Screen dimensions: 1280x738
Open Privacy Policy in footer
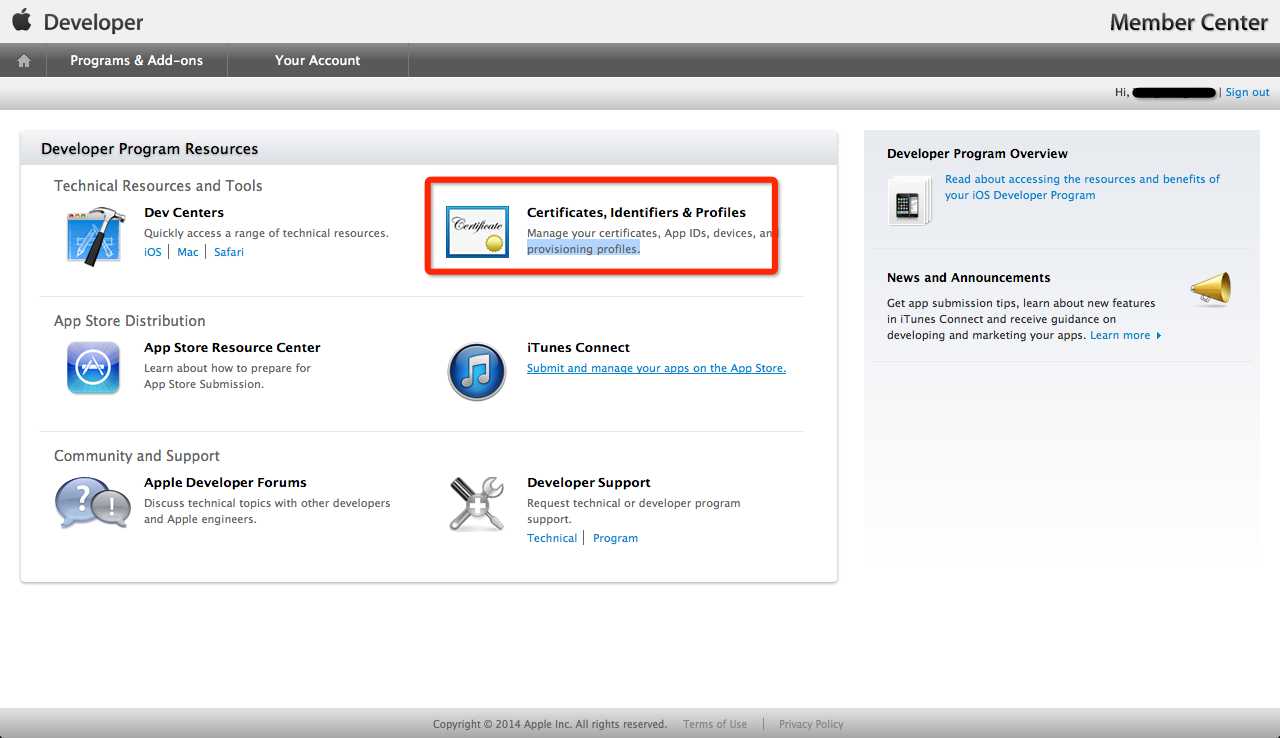pos(811,724)
